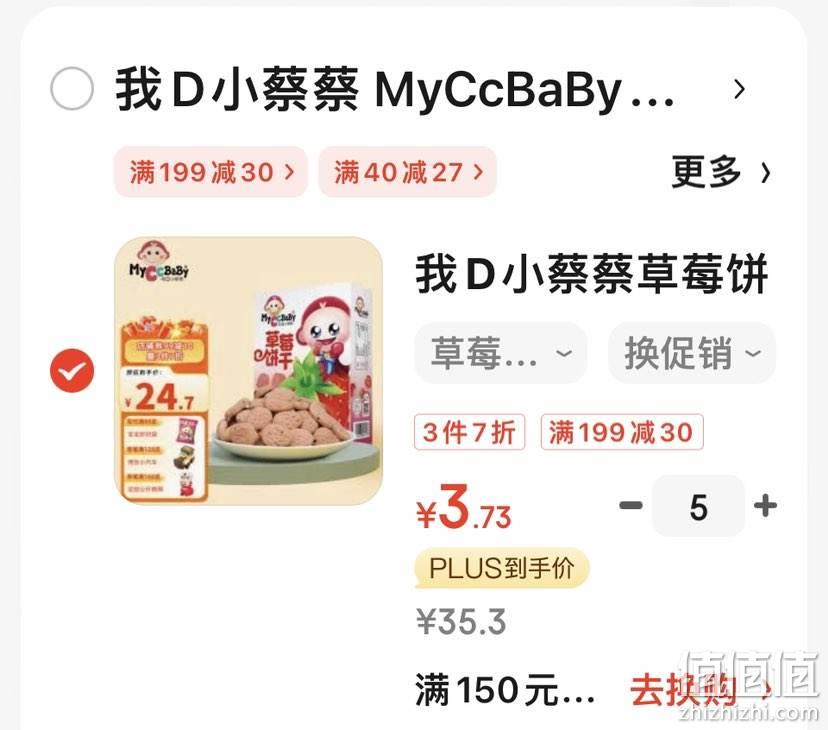Edit the quantity field showing 5

click(698, 506)
